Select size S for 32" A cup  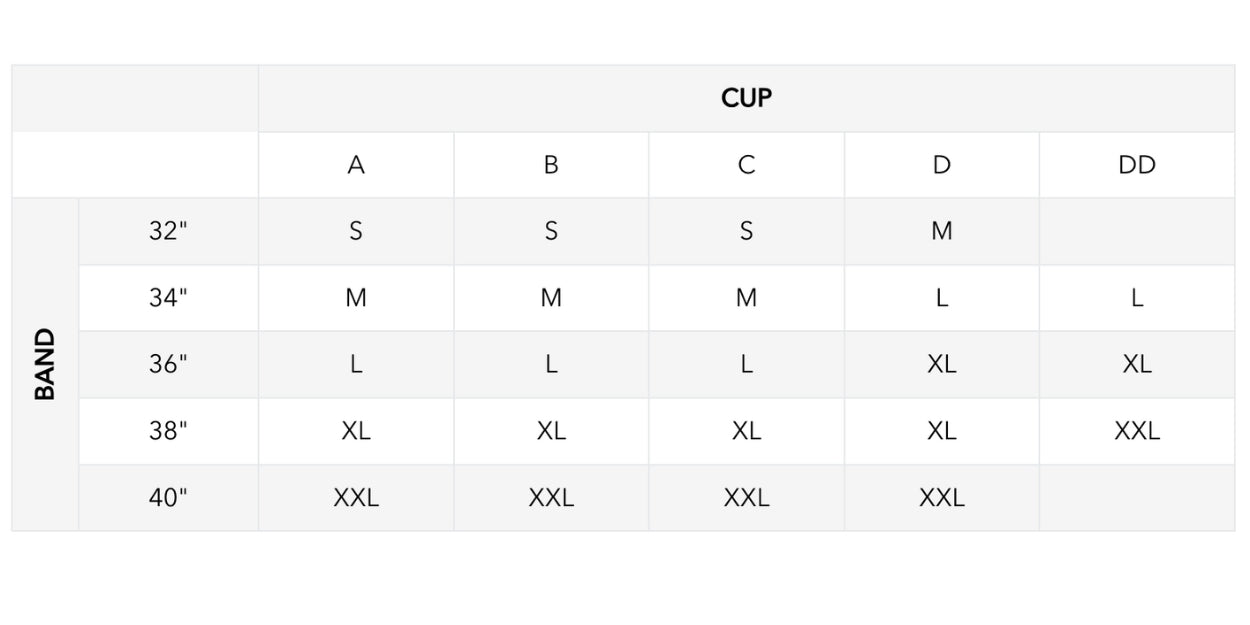tap(356, 231)
